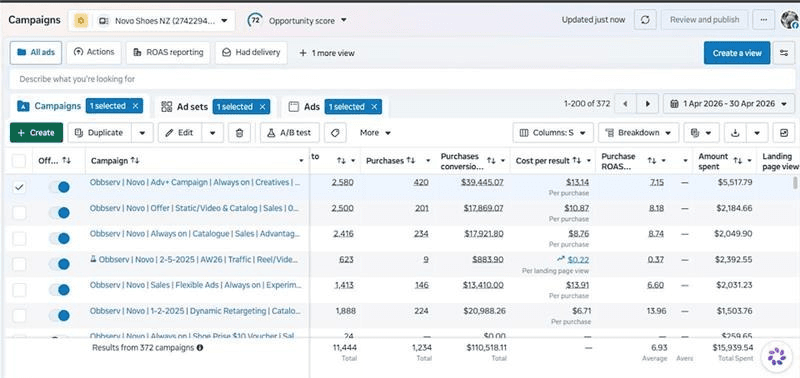
Task: Sort by Campaign column arrows
Action: (x=135, y=161)
